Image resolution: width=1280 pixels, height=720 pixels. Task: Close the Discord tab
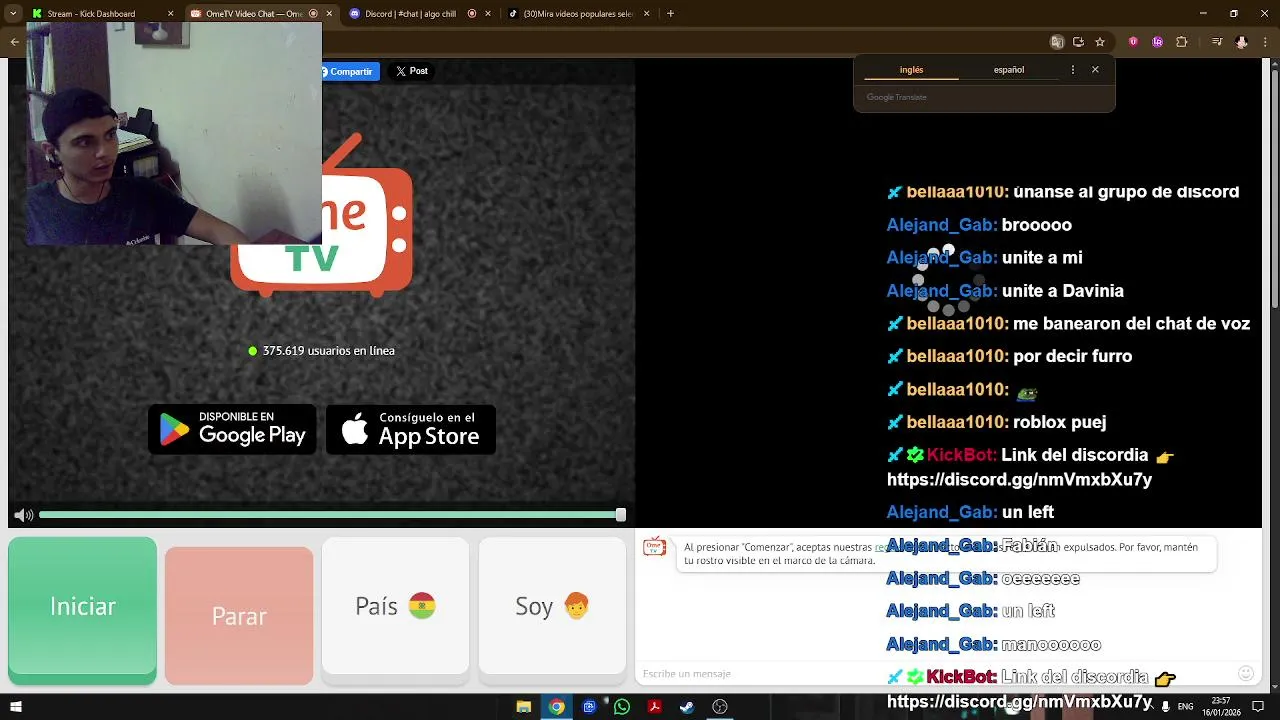(x=487, y=14)
